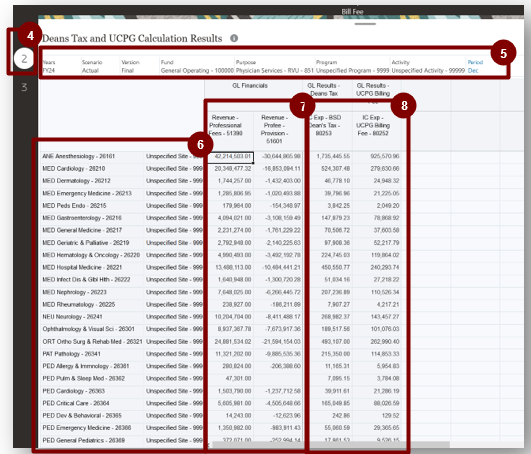The image size is (531, 454).
Task: Click BSD Dean's Tax cell for NEU Neurology
Action: (x=328, y=317)
